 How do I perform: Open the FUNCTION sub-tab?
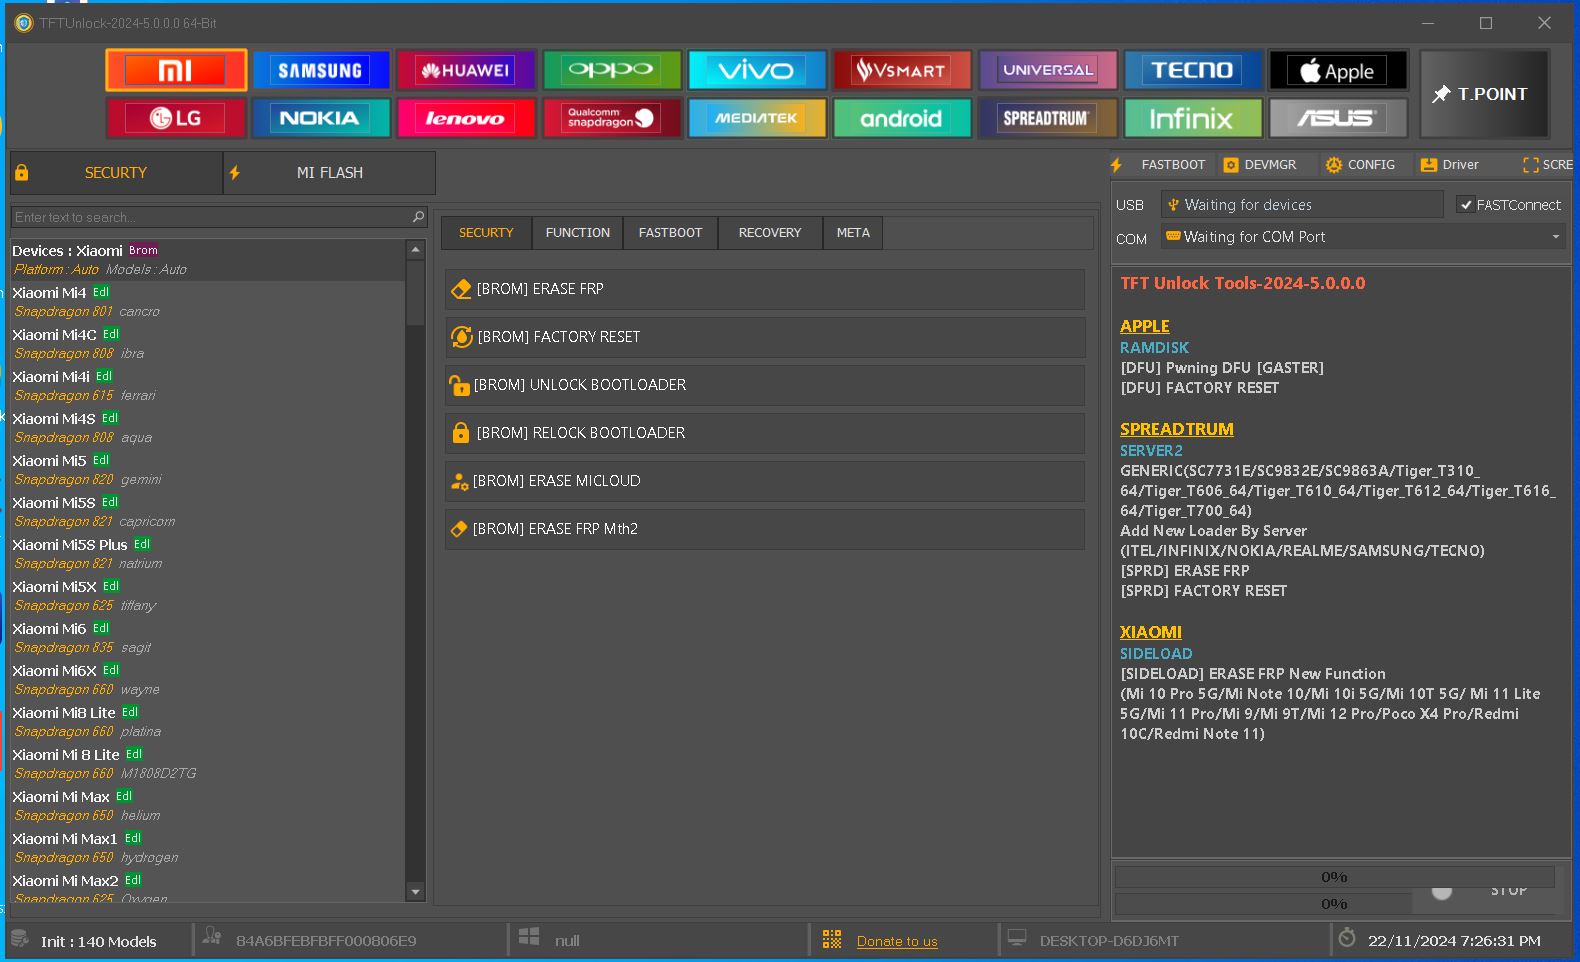tap(577, 233)
